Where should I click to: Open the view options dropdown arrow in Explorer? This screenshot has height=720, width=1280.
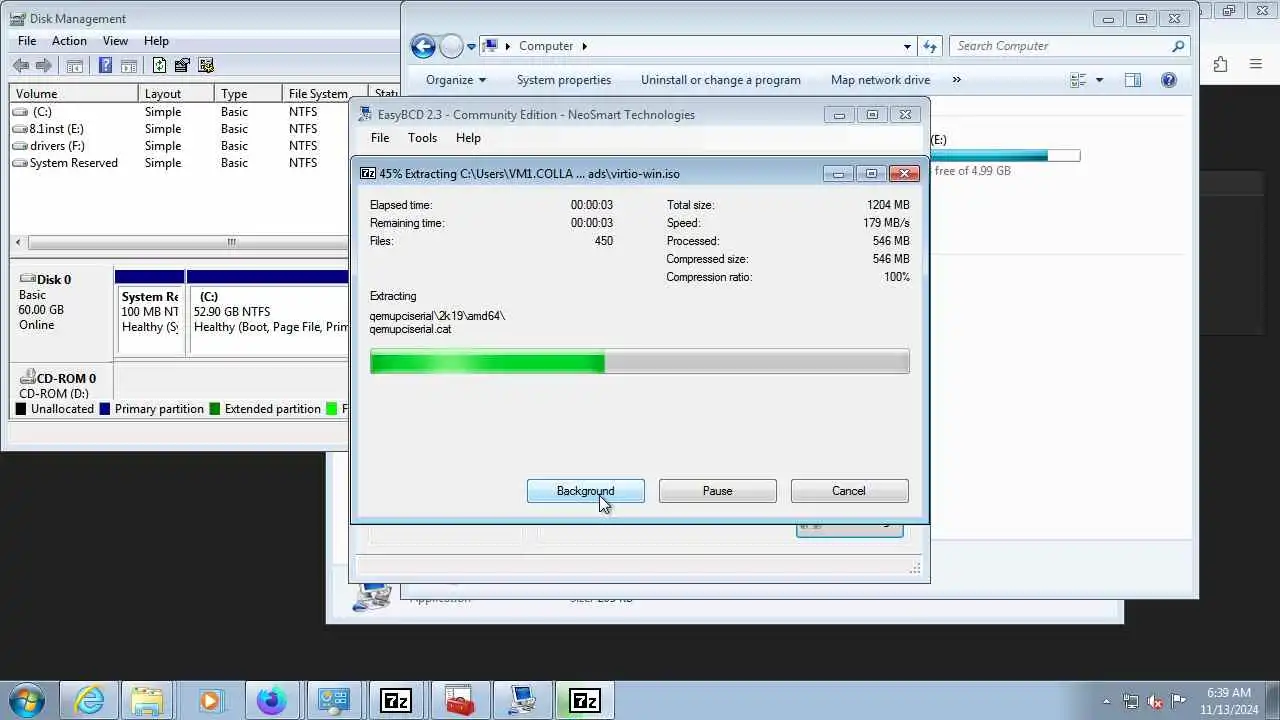[x=1099, y=80]
